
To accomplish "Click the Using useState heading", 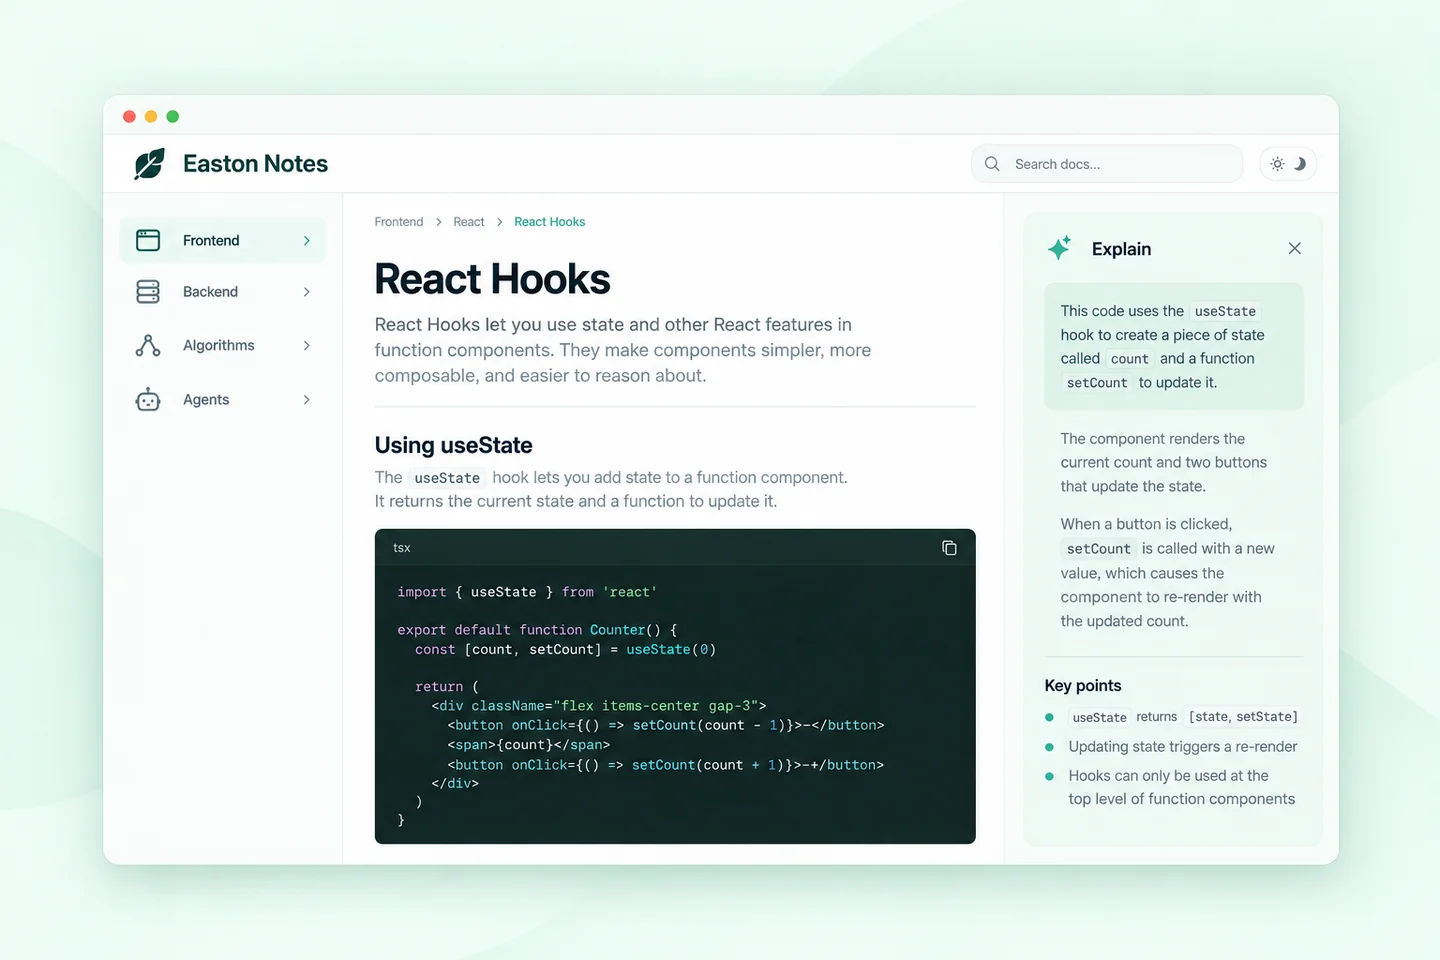I will [453, 445].
